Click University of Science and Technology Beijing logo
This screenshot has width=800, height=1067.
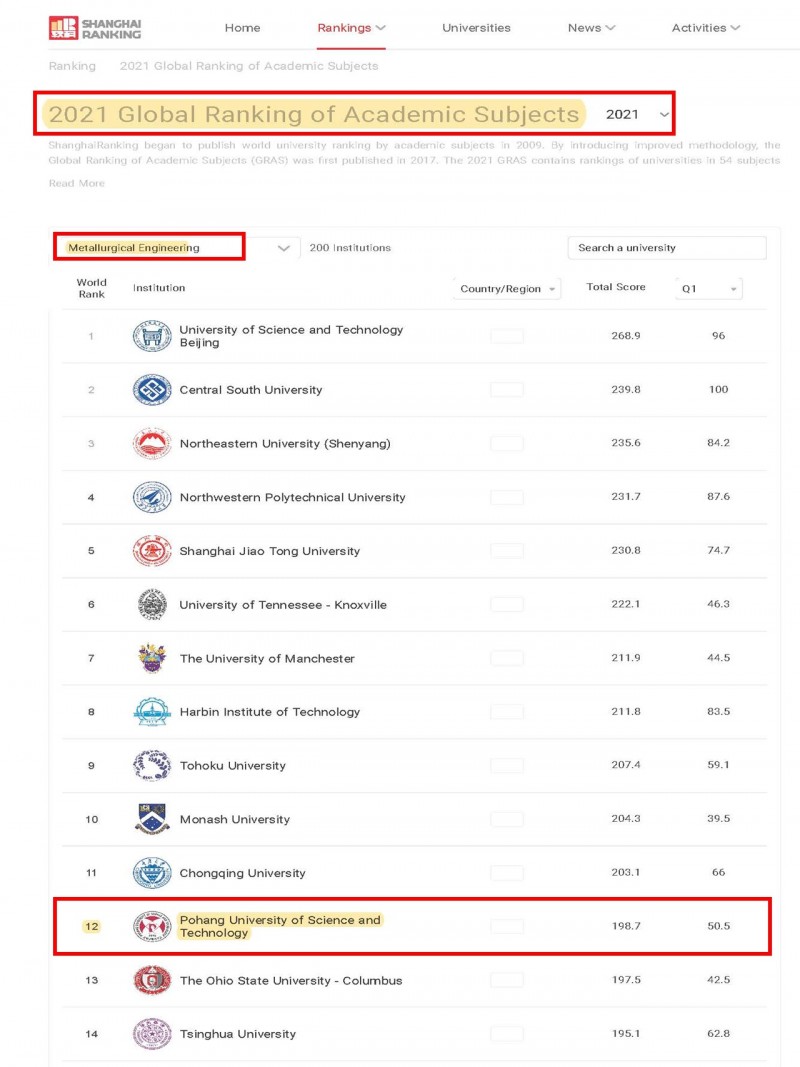tap(152, 336)
